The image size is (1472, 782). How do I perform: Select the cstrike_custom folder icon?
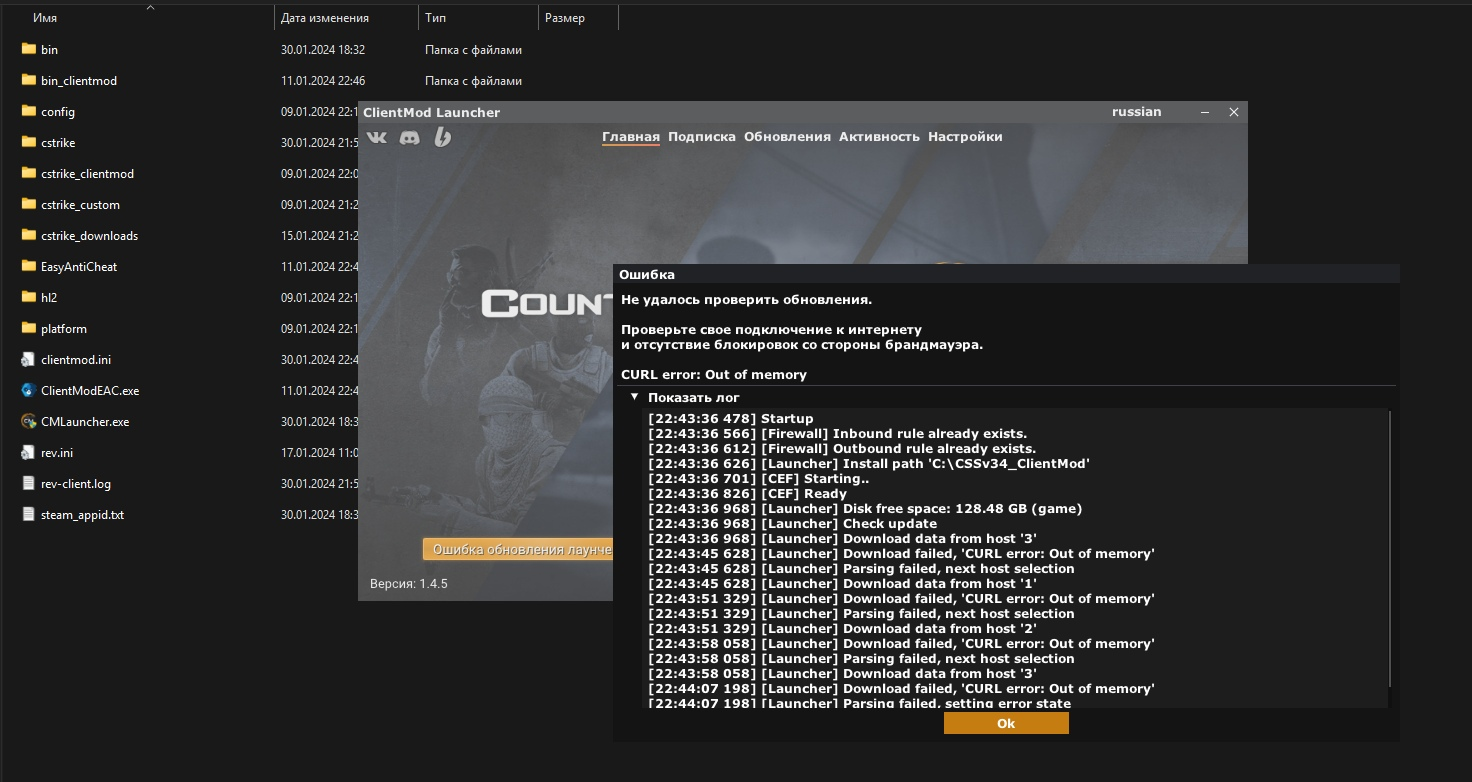click(x=28, y=204)
